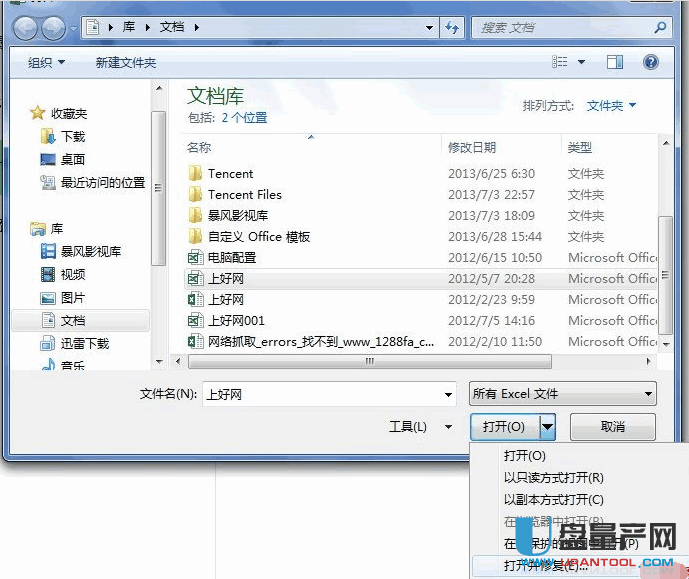The image size is (689, 579).
Task: Click the 自定义 Office 模板 folder icon
Action: 195,237
